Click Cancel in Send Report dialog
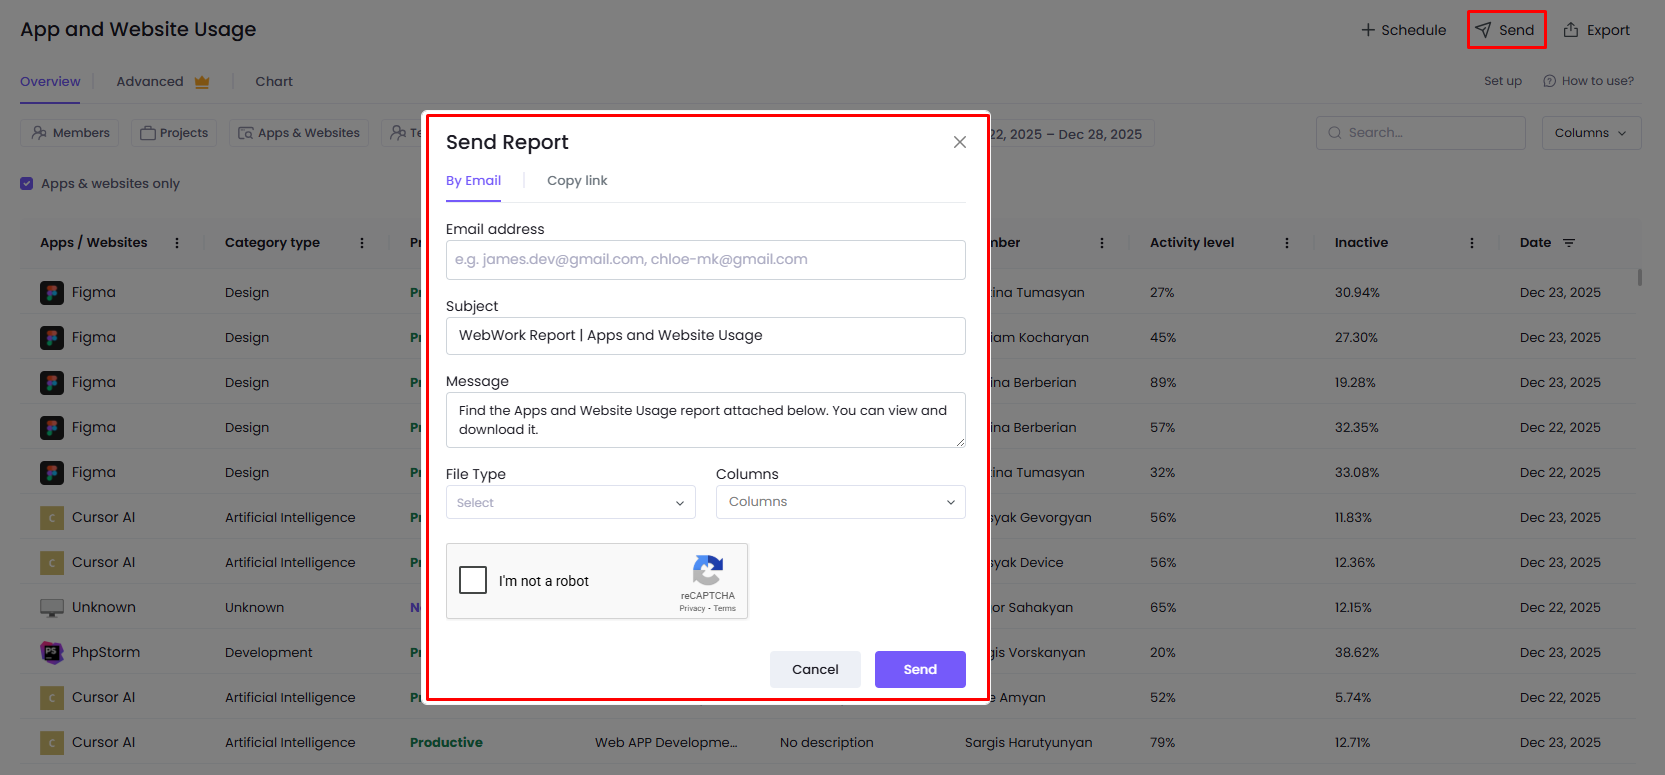The image size is (1665, 775). 814,669
